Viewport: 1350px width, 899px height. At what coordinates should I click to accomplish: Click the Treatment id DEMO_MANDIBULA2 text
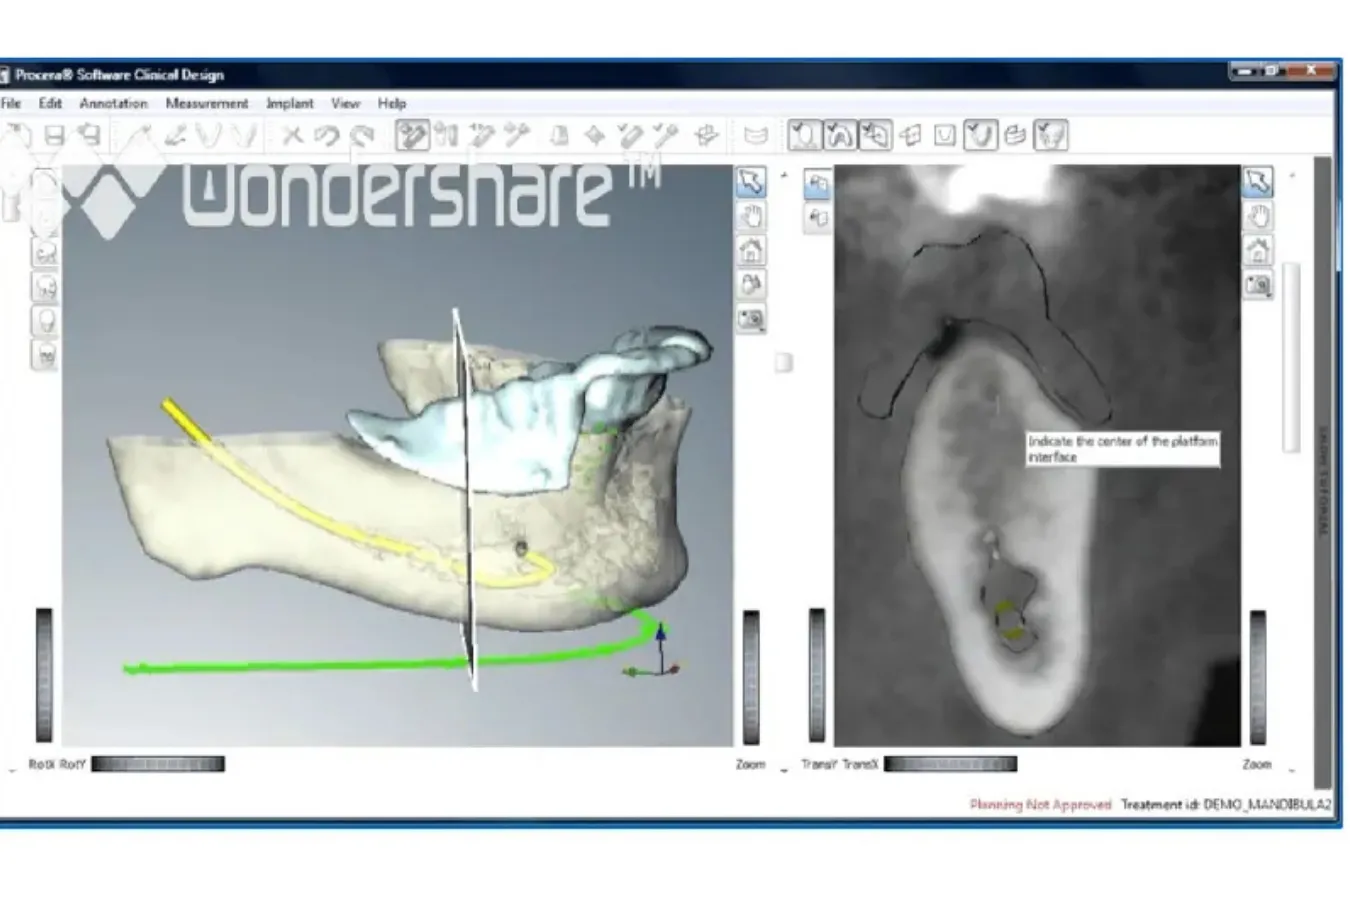pyautogui.click(x=1226, y=804)
